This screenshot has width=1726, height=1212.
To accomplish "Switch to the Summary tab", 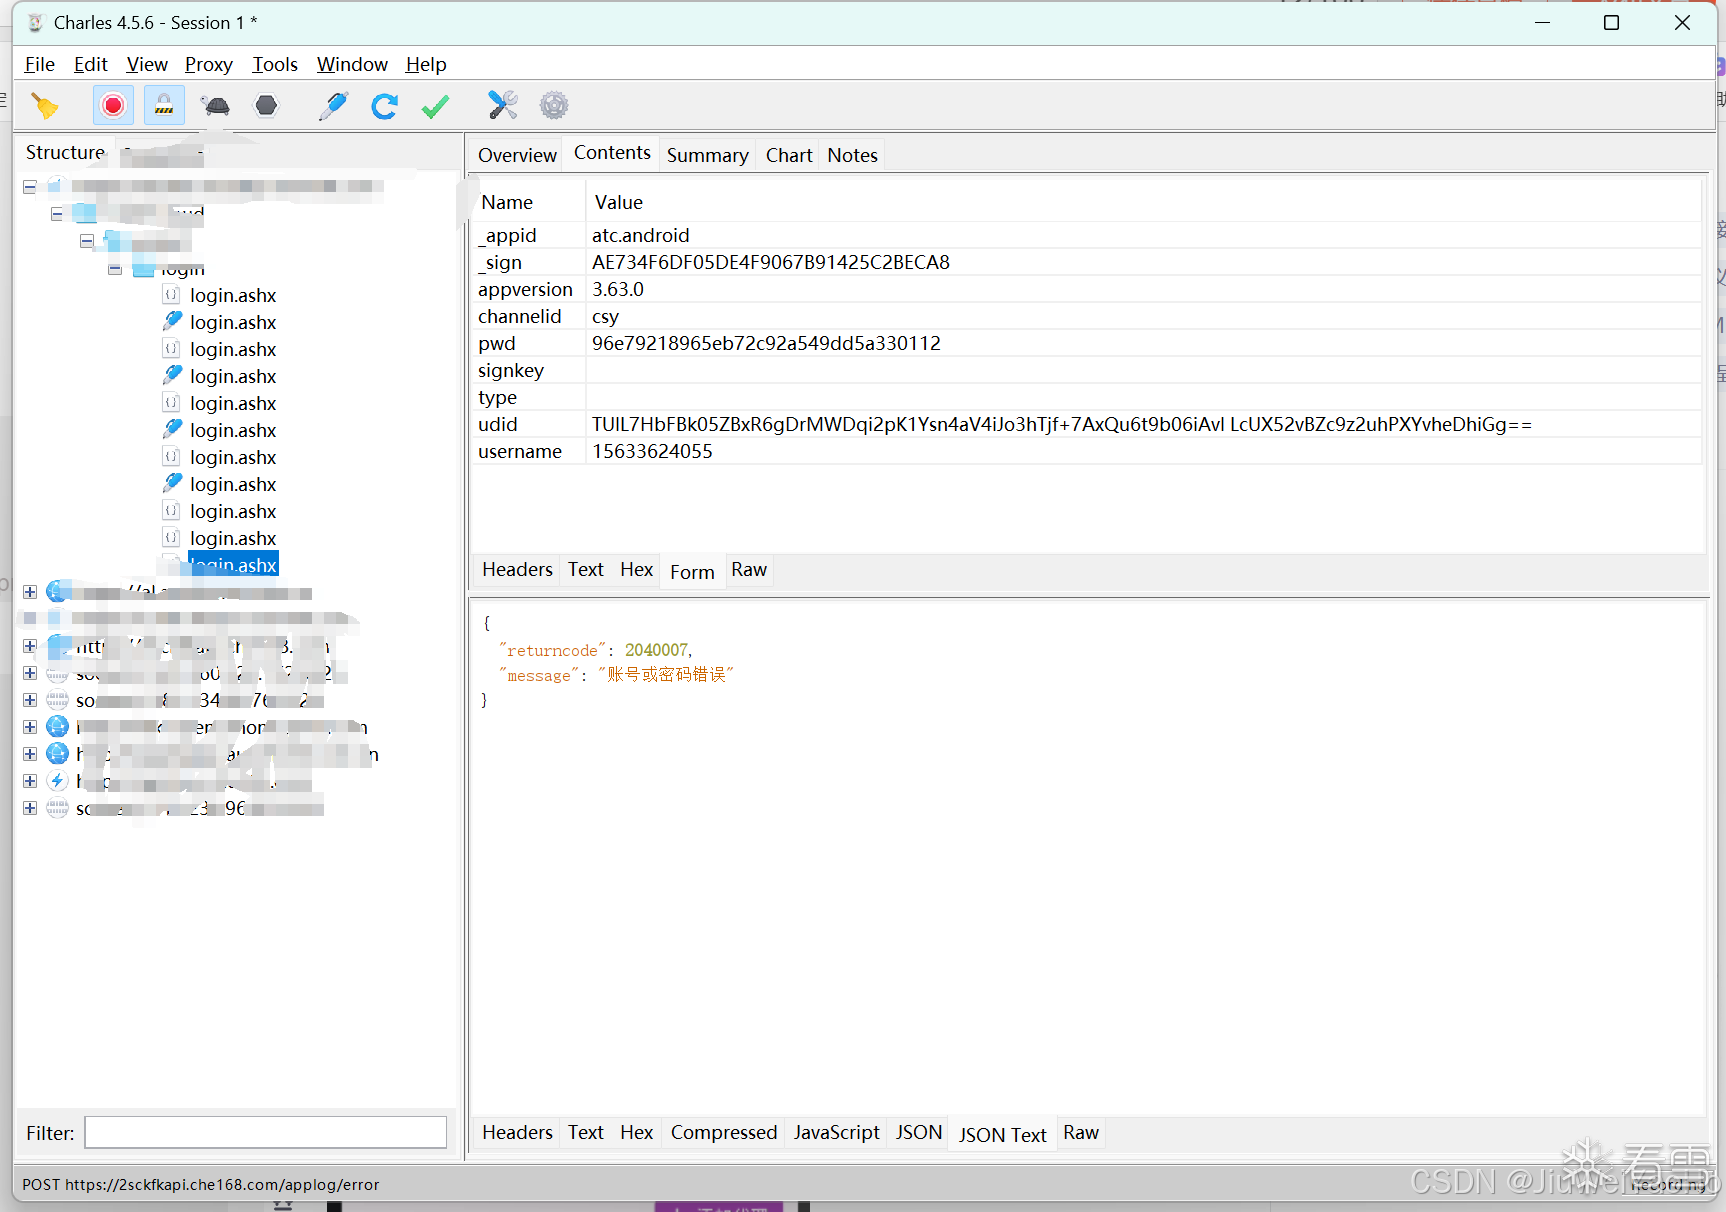I will point(707,155).
